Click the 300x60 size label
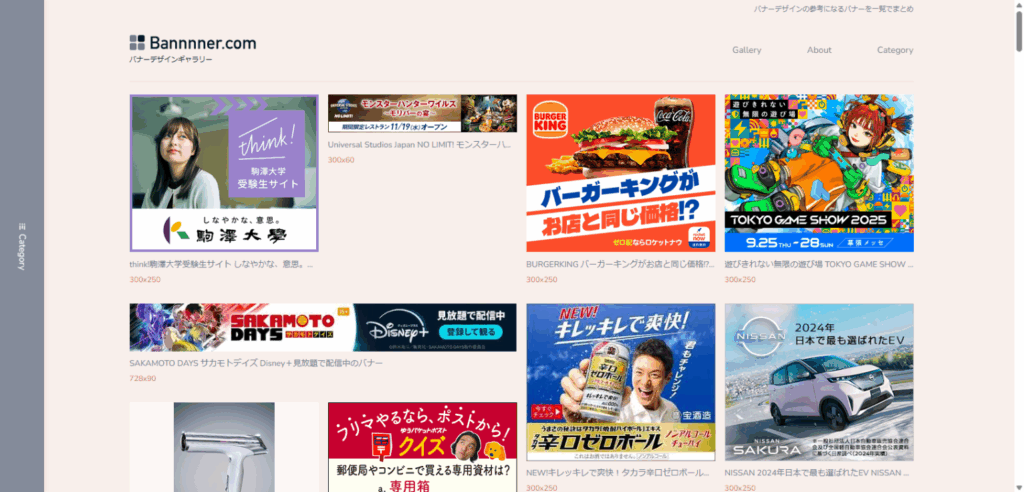Image resolution: width=1024 pixels, height=492 pixels. coord(341,160)
